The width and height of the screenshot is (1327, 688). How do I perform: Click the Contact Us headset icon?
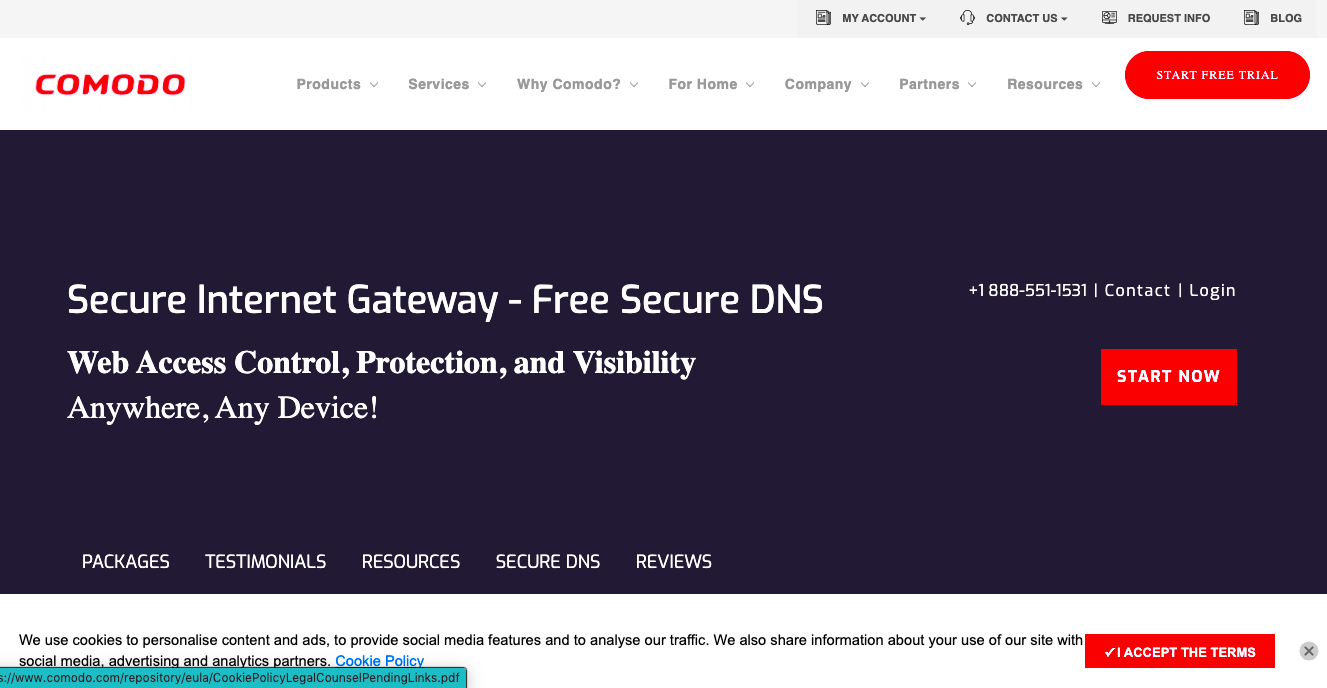(966, 17)
